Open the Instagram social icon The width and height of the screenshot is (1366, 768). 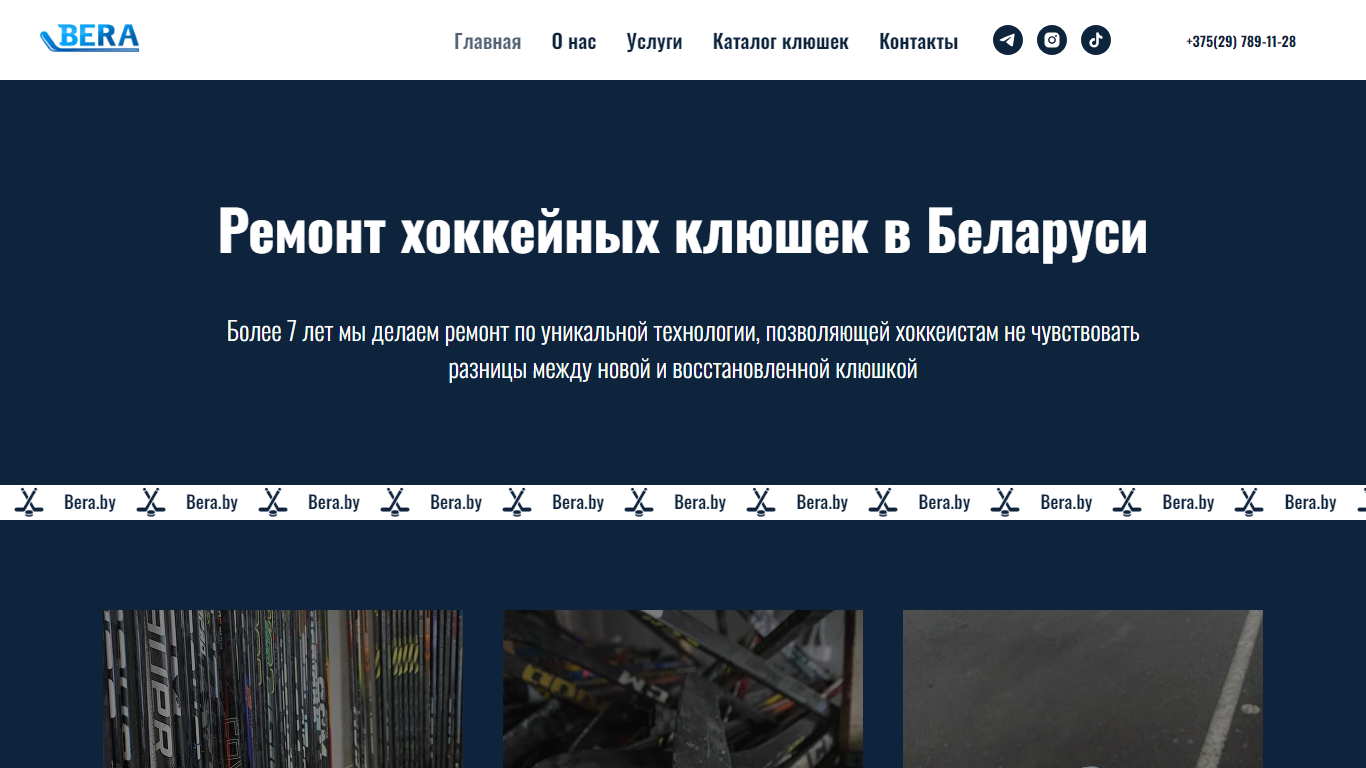1052,40
